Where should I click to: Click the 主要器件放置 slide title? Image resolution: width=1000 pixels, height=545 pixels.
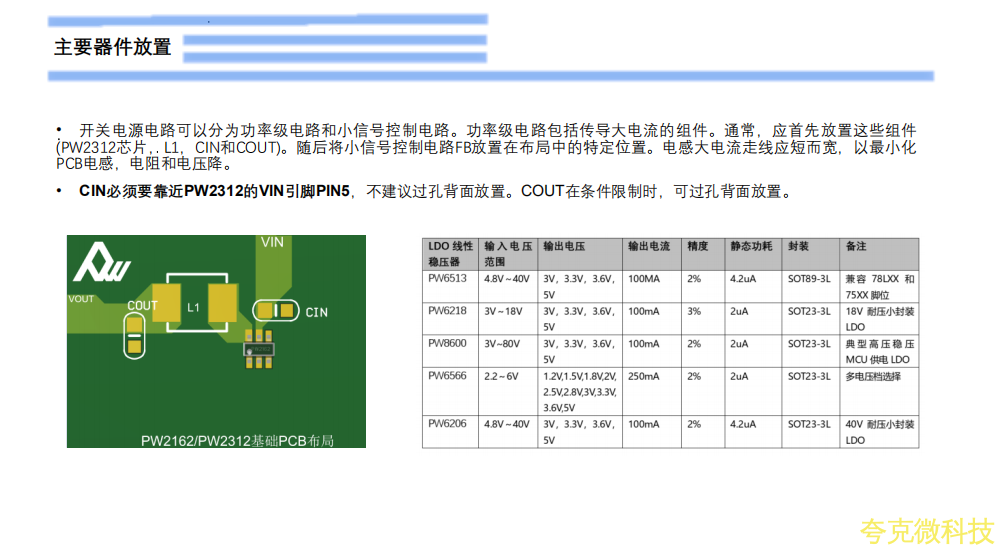coord(113,47)
